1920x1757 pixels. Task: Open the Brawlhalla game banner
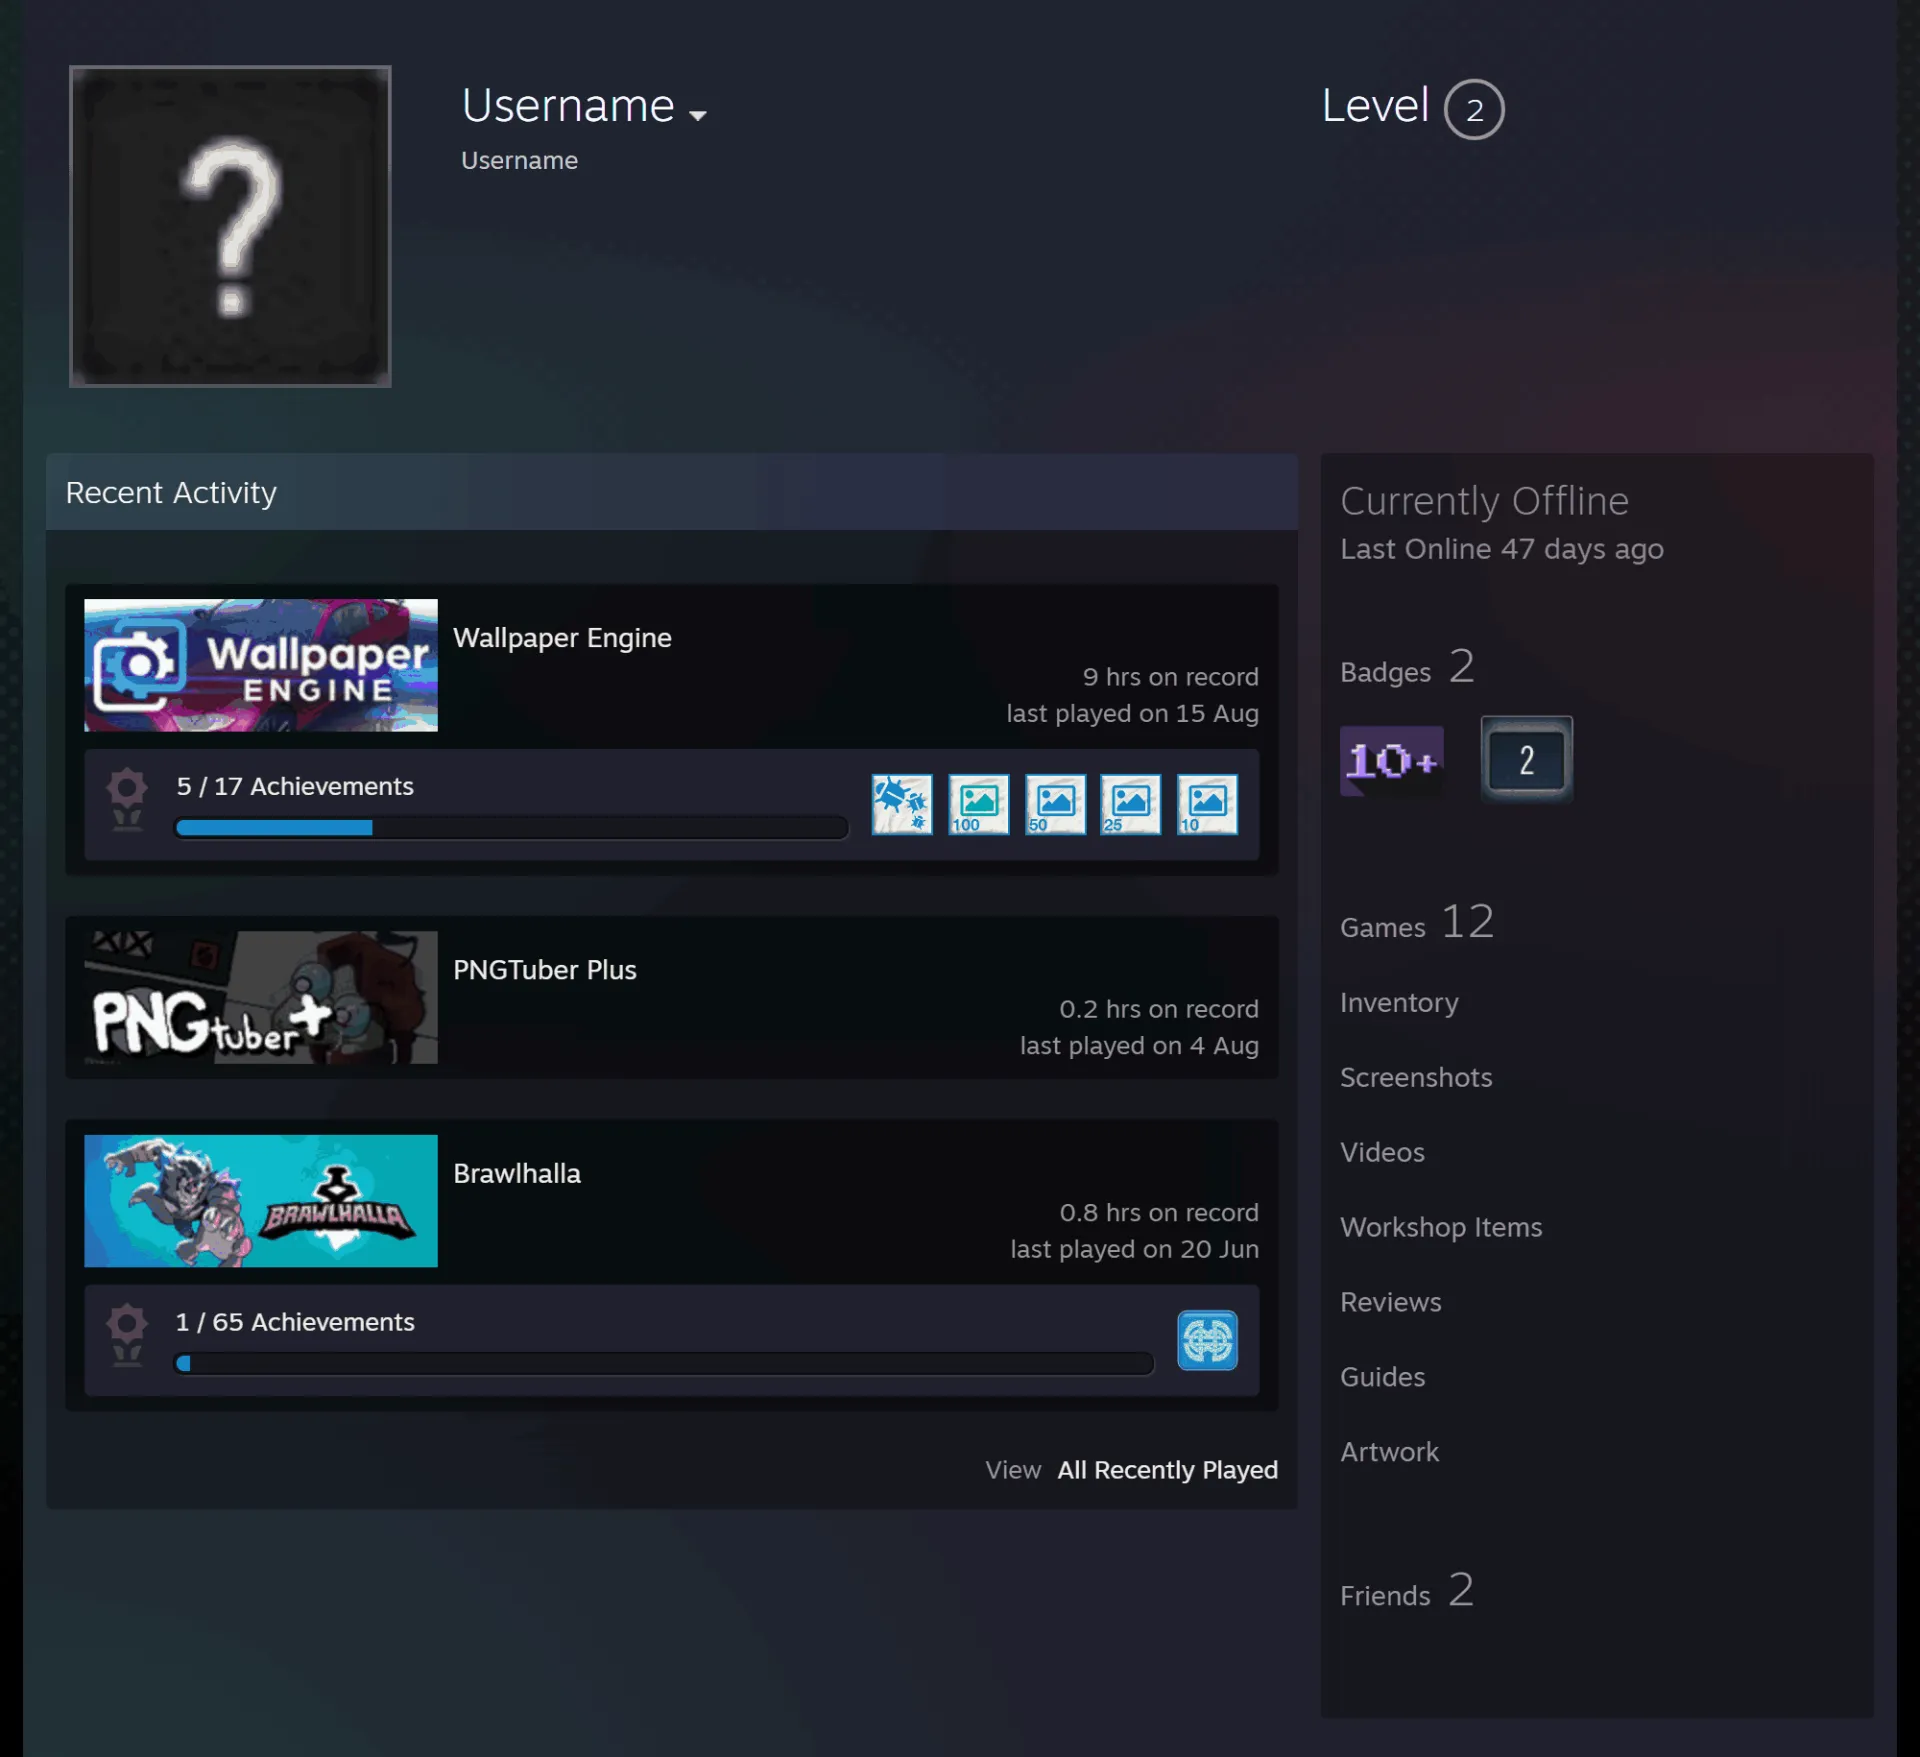(261, 1200)
